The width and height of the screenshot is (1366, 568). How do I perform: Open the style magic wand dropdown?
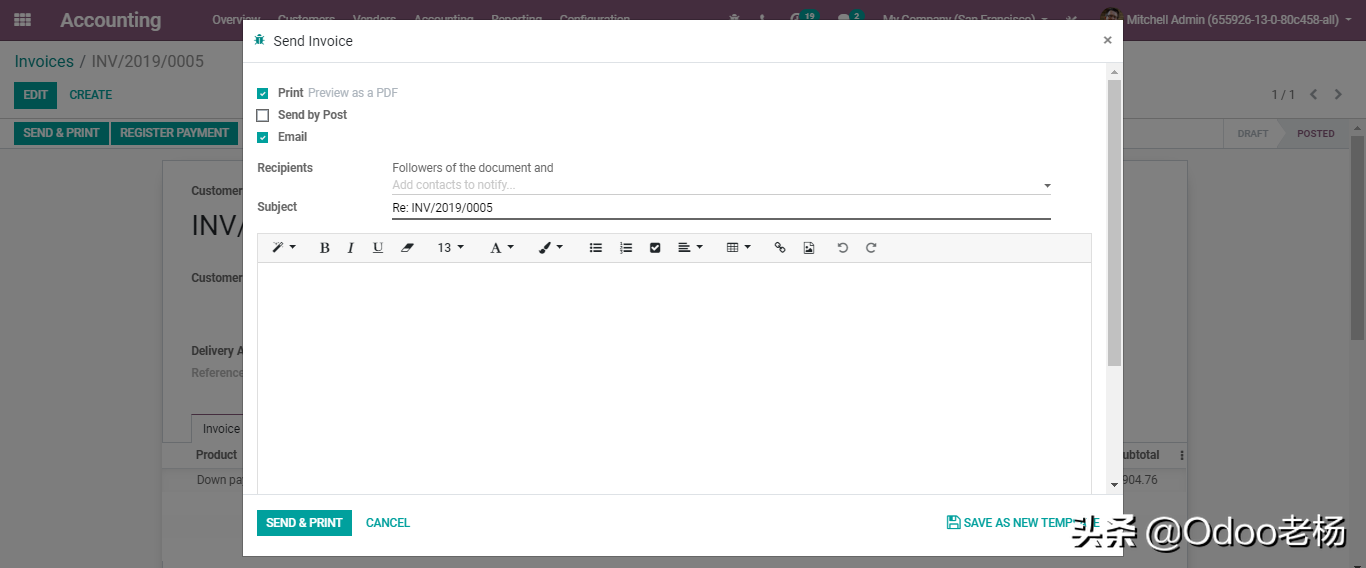(284, 248)
